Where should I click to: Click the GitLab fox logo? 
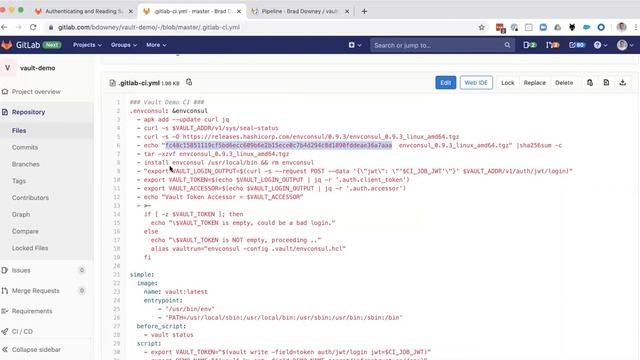[x=7, y=45]
